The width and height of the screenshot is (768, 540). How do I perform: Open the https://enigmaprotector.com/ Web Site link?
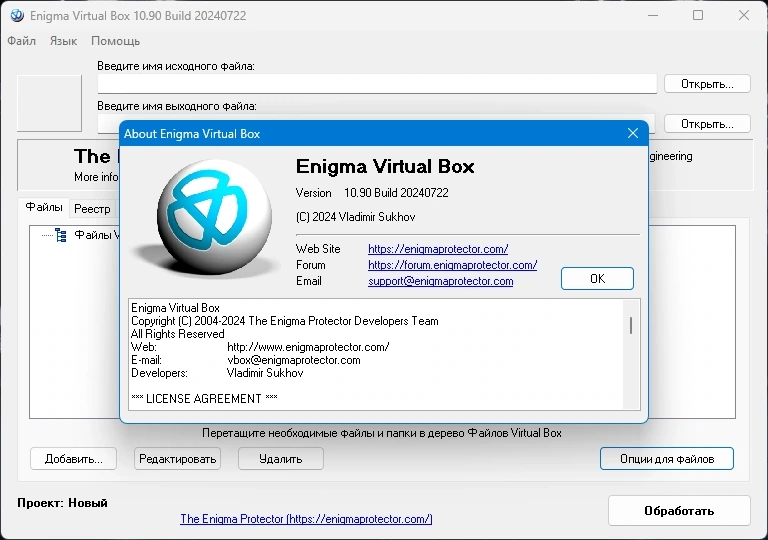[438, 249]
